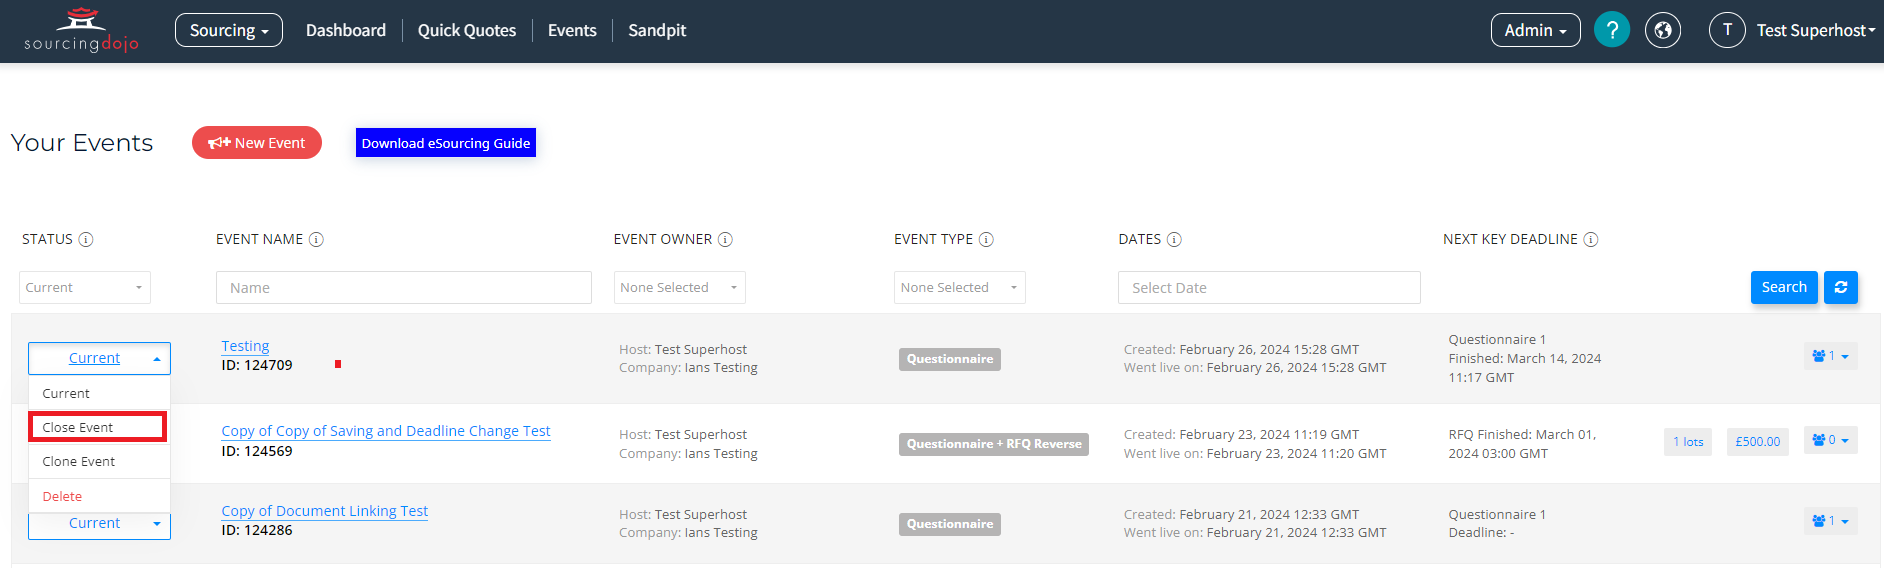Click the globe language icon
This screenshot has height=568, width=1884.
(1663, 30)
